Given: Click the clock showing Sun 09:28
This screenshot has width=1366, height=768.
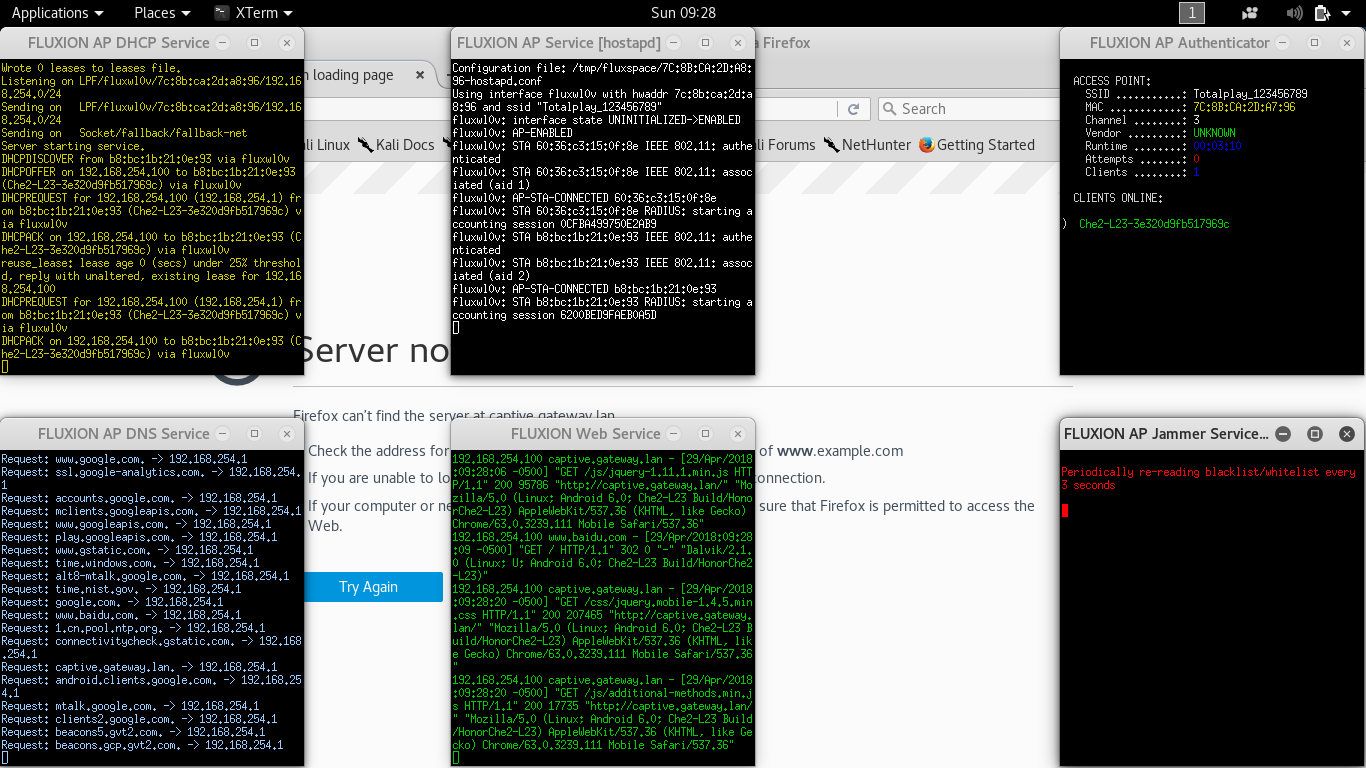Looking at the screenshot, I should [x=683, y=13].
